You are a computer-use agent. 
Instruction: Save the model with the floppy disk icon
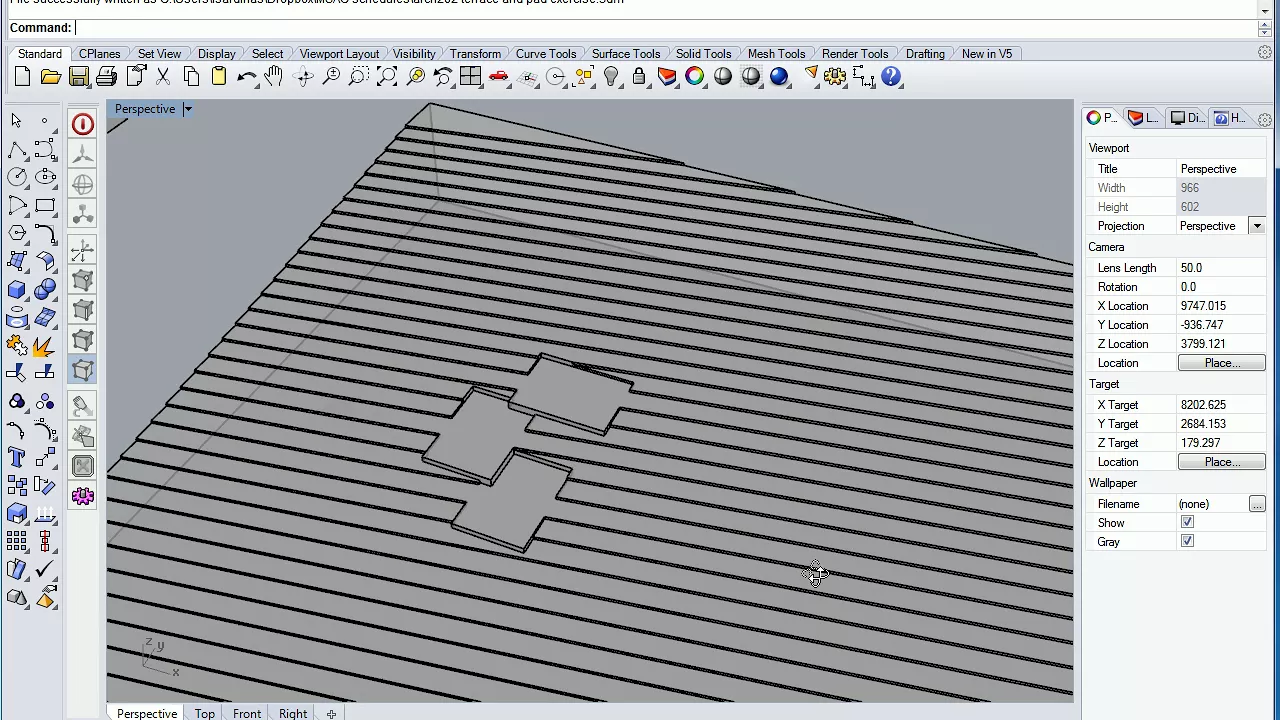tap(78, 77)
